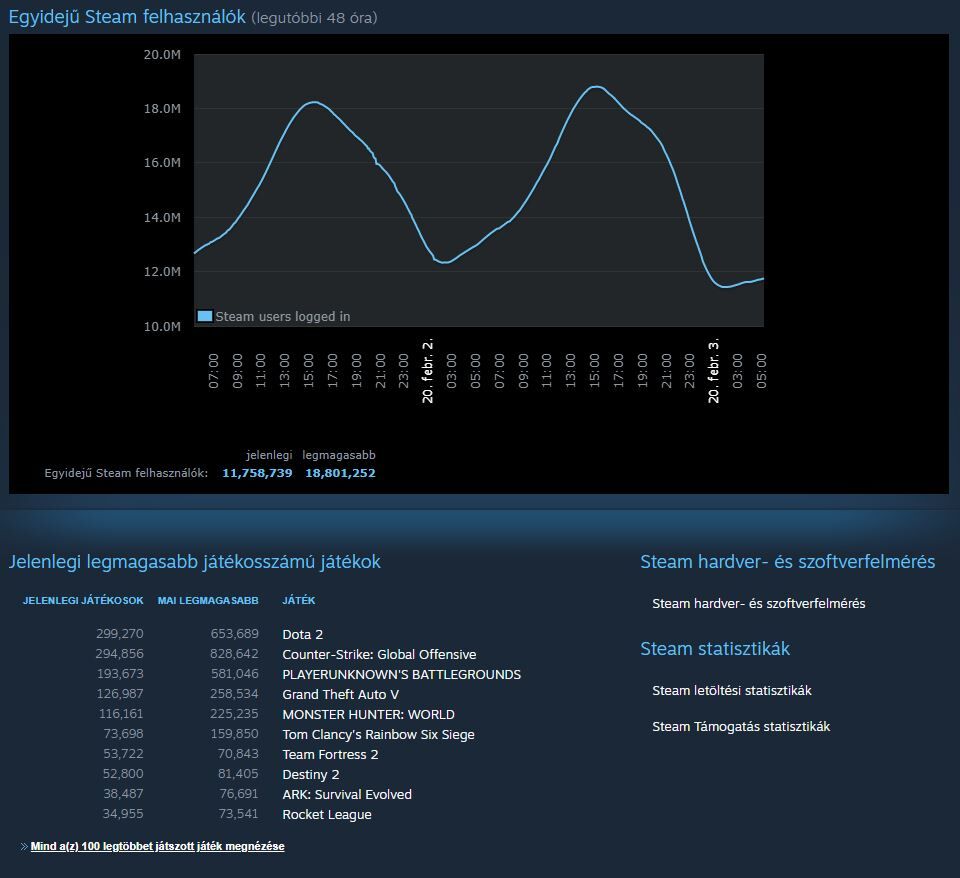The width and height of the screenshot is (960, 878).
Task: Open Counter-Strike: Global Offensive entry
Action: [x=379, y=655]
